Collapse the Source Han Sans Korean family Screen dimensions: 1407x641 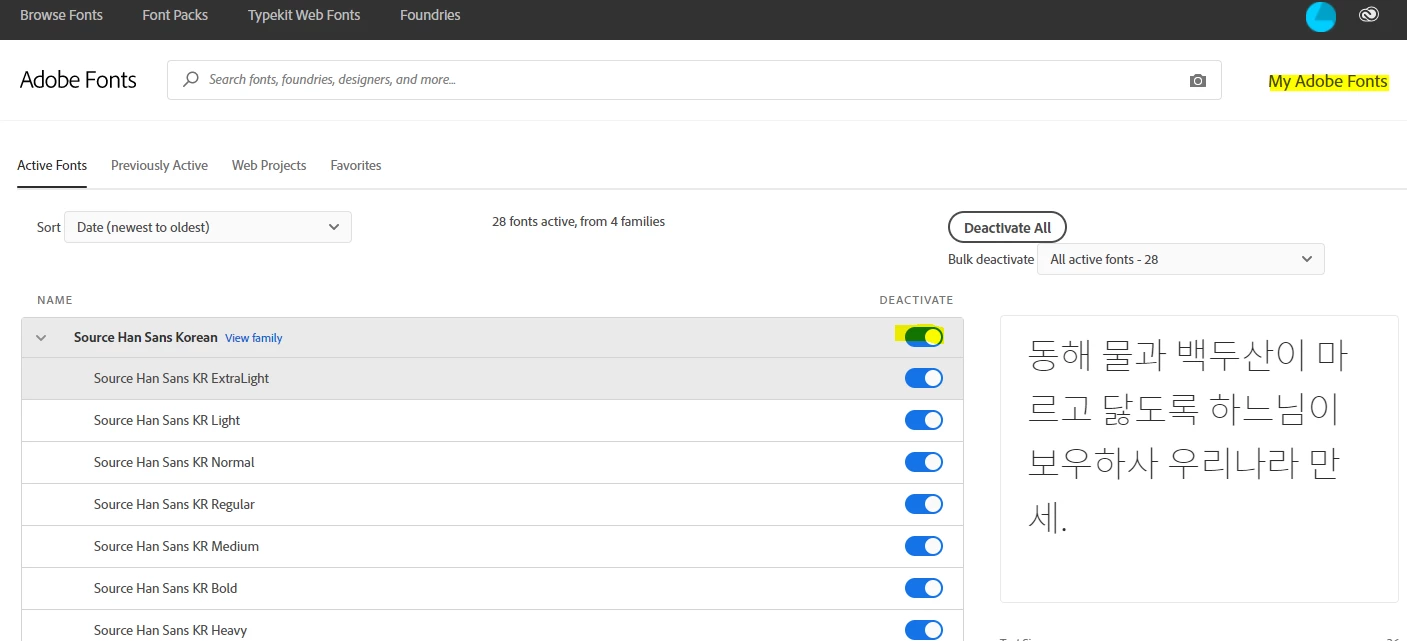41,338
